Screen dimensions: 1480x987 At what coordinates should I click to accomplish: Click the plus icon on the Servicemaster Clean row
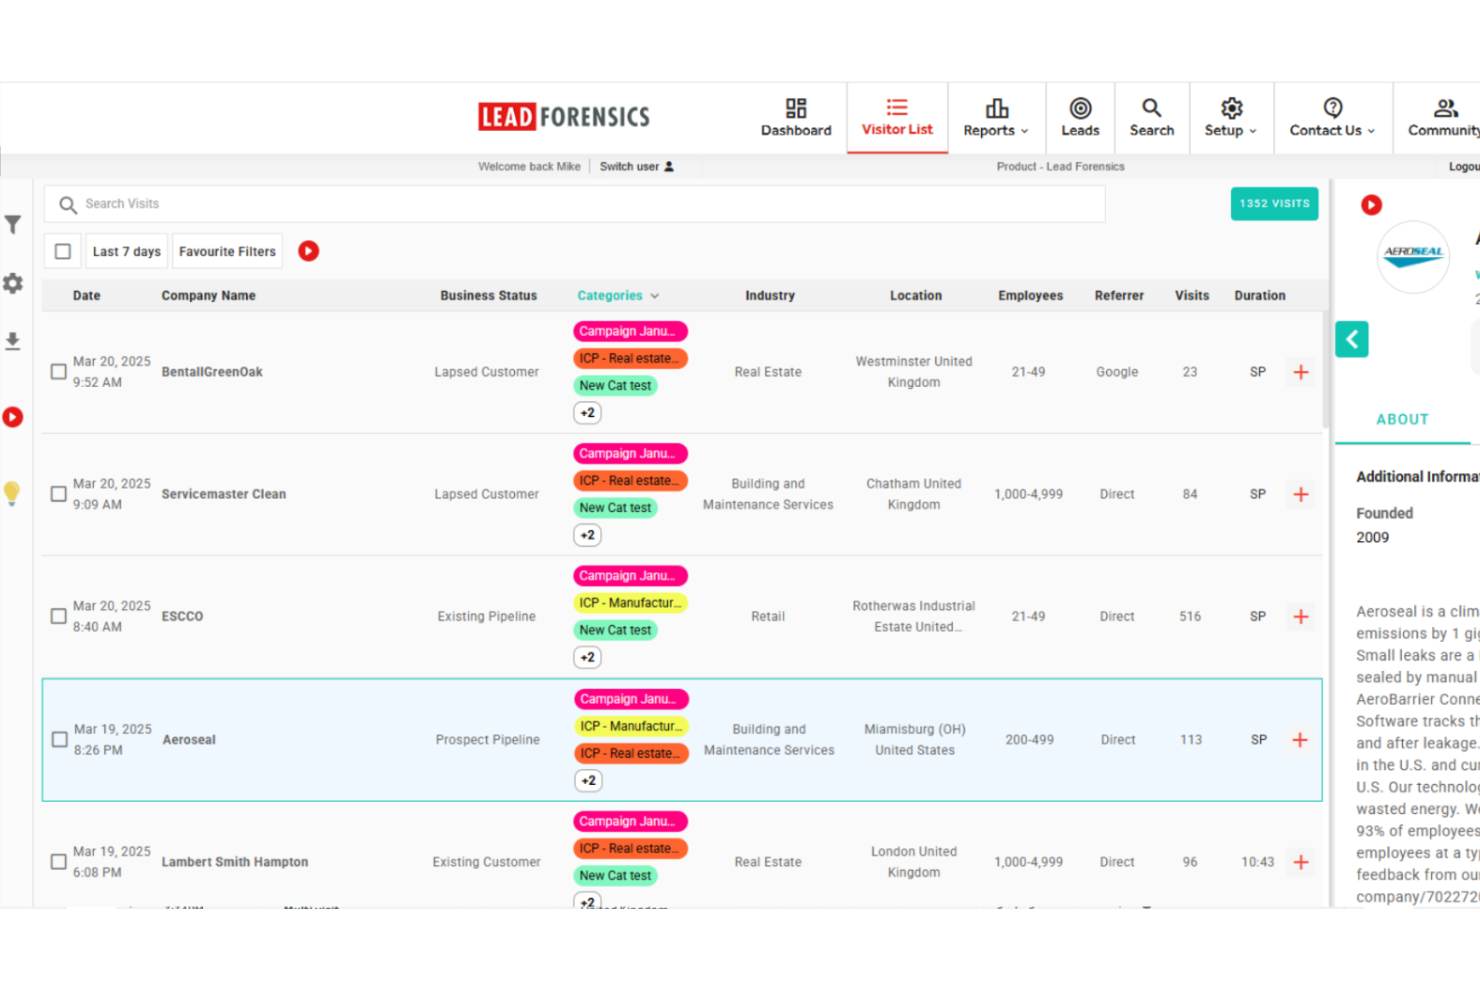(1301, 494)
